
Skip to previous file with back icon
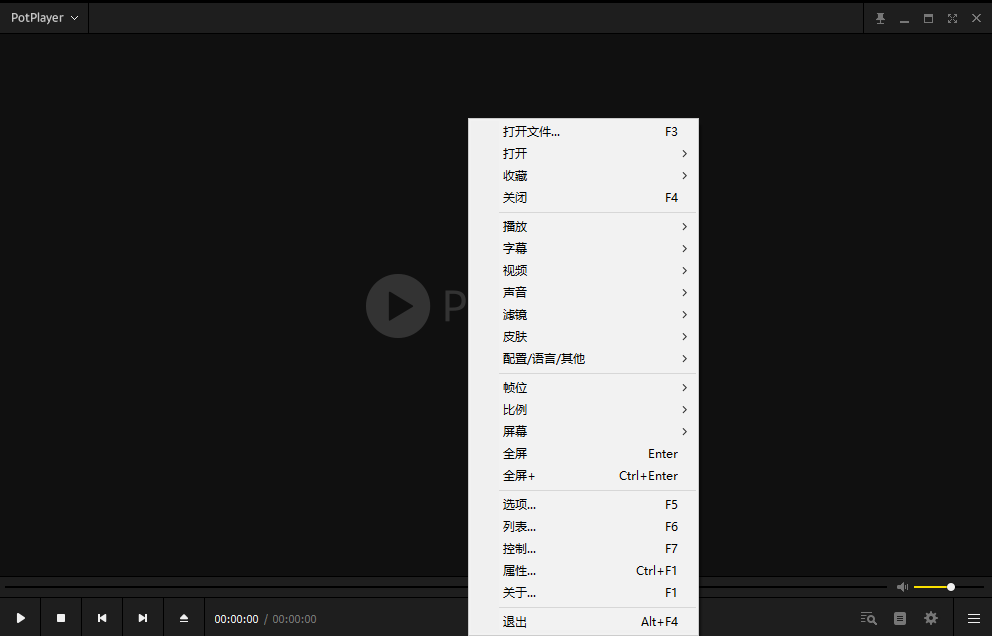(x=101, y=617)
